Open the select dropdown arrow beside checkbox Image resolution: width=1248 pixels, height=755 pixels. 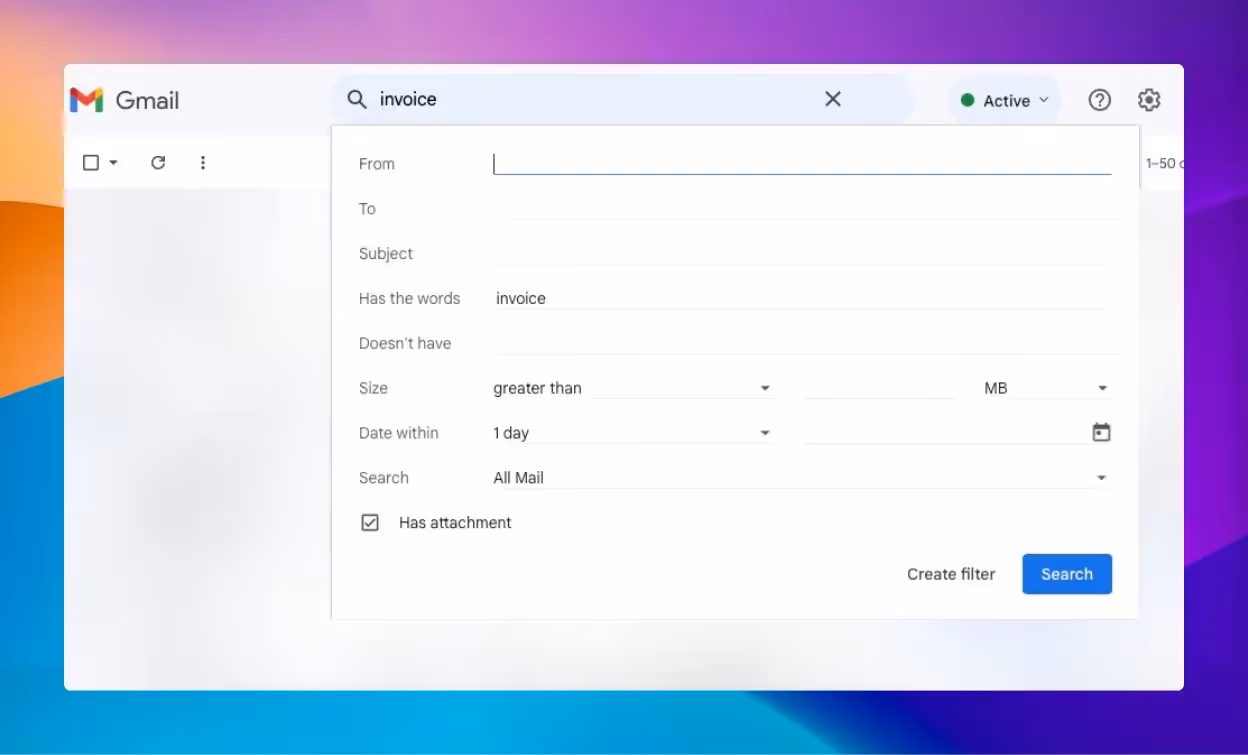point(113,162)
